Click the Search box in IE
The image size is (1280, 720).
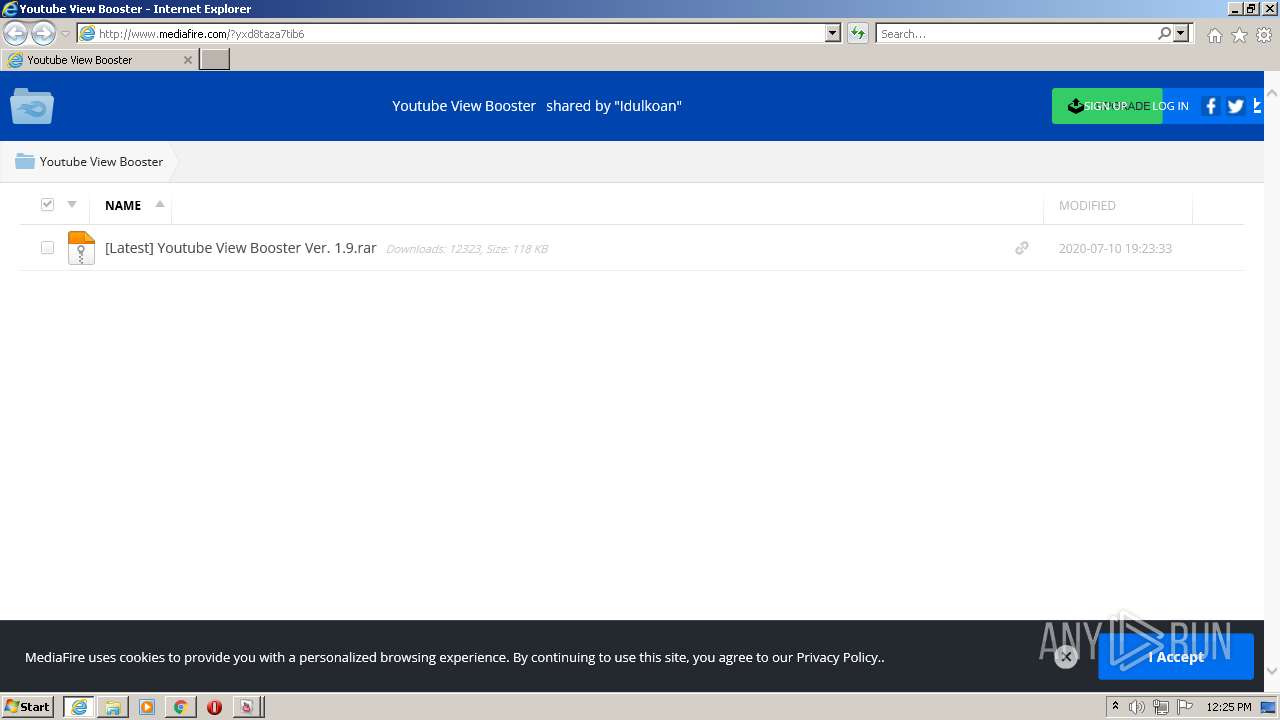1016,33
